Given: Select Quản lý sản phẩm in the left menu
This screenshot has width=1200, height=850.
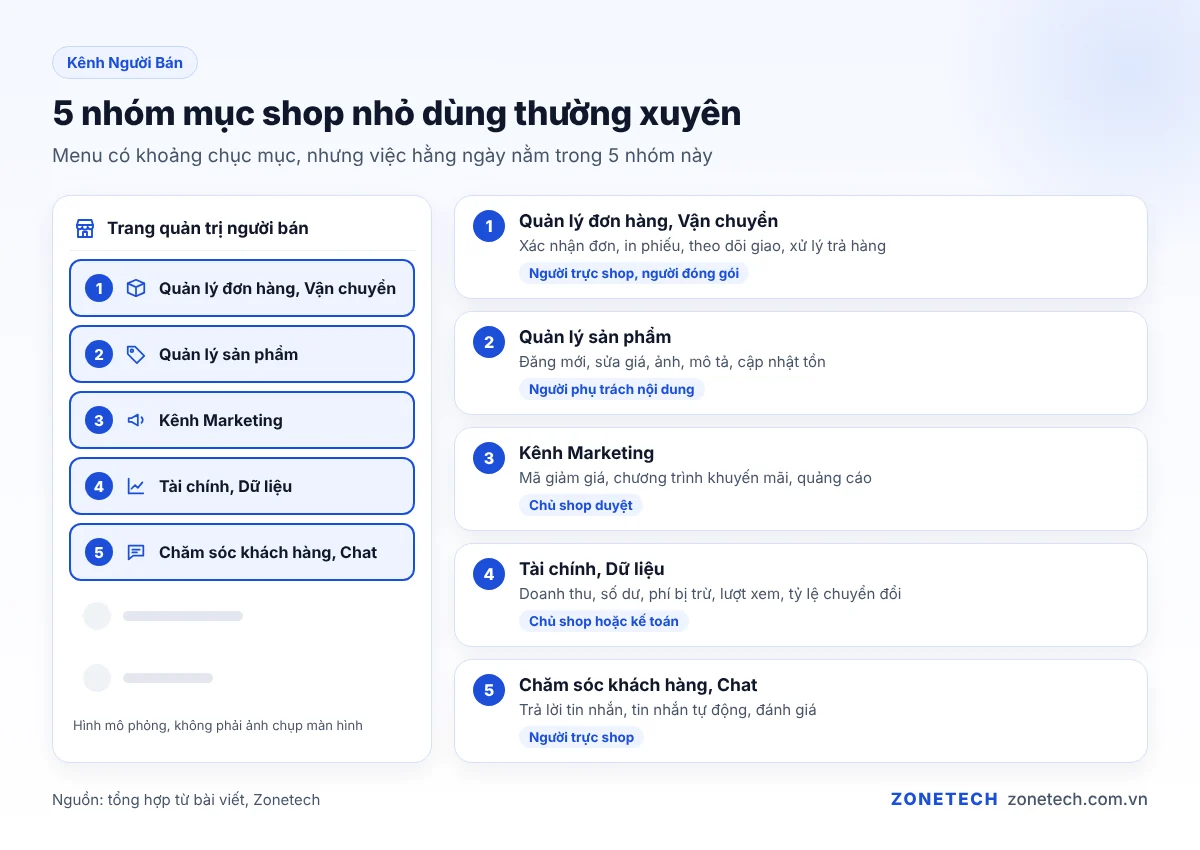Looking at the screenshot, I should click(x=242, y=354).
